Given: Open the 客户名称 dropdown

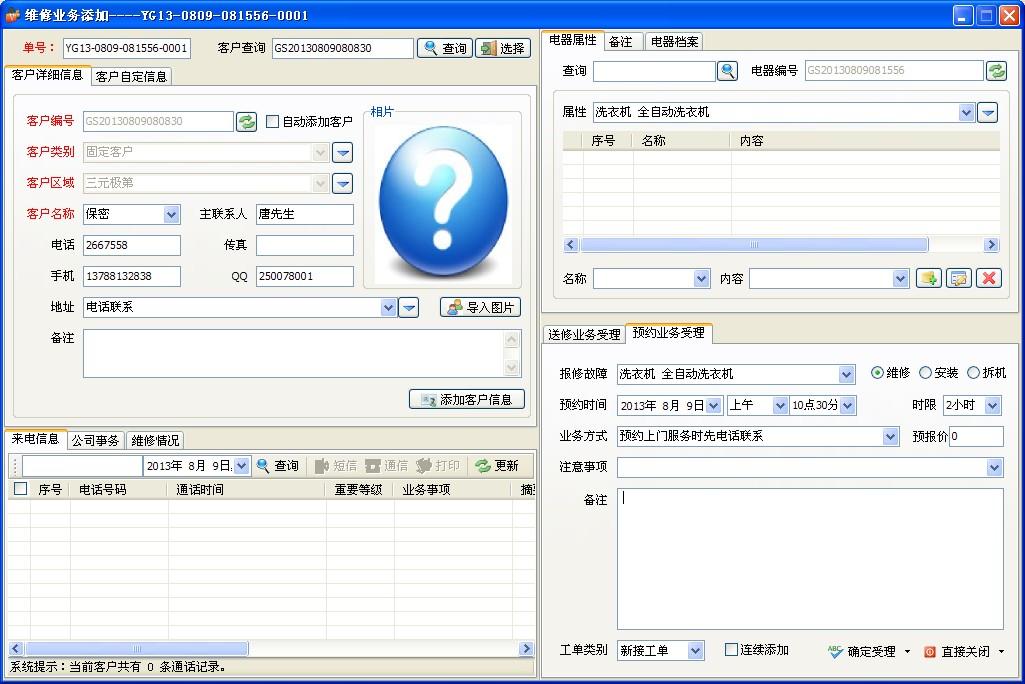Looking at the screenshot, I should tap(171, 214).
